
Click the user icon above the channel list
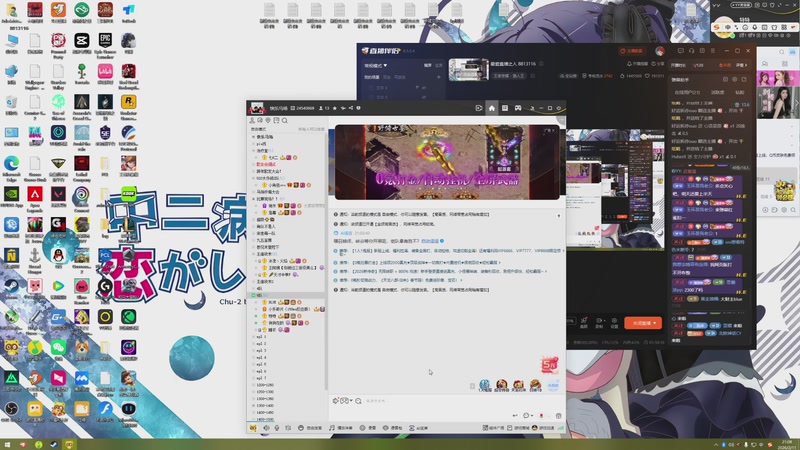coord(252,121)
